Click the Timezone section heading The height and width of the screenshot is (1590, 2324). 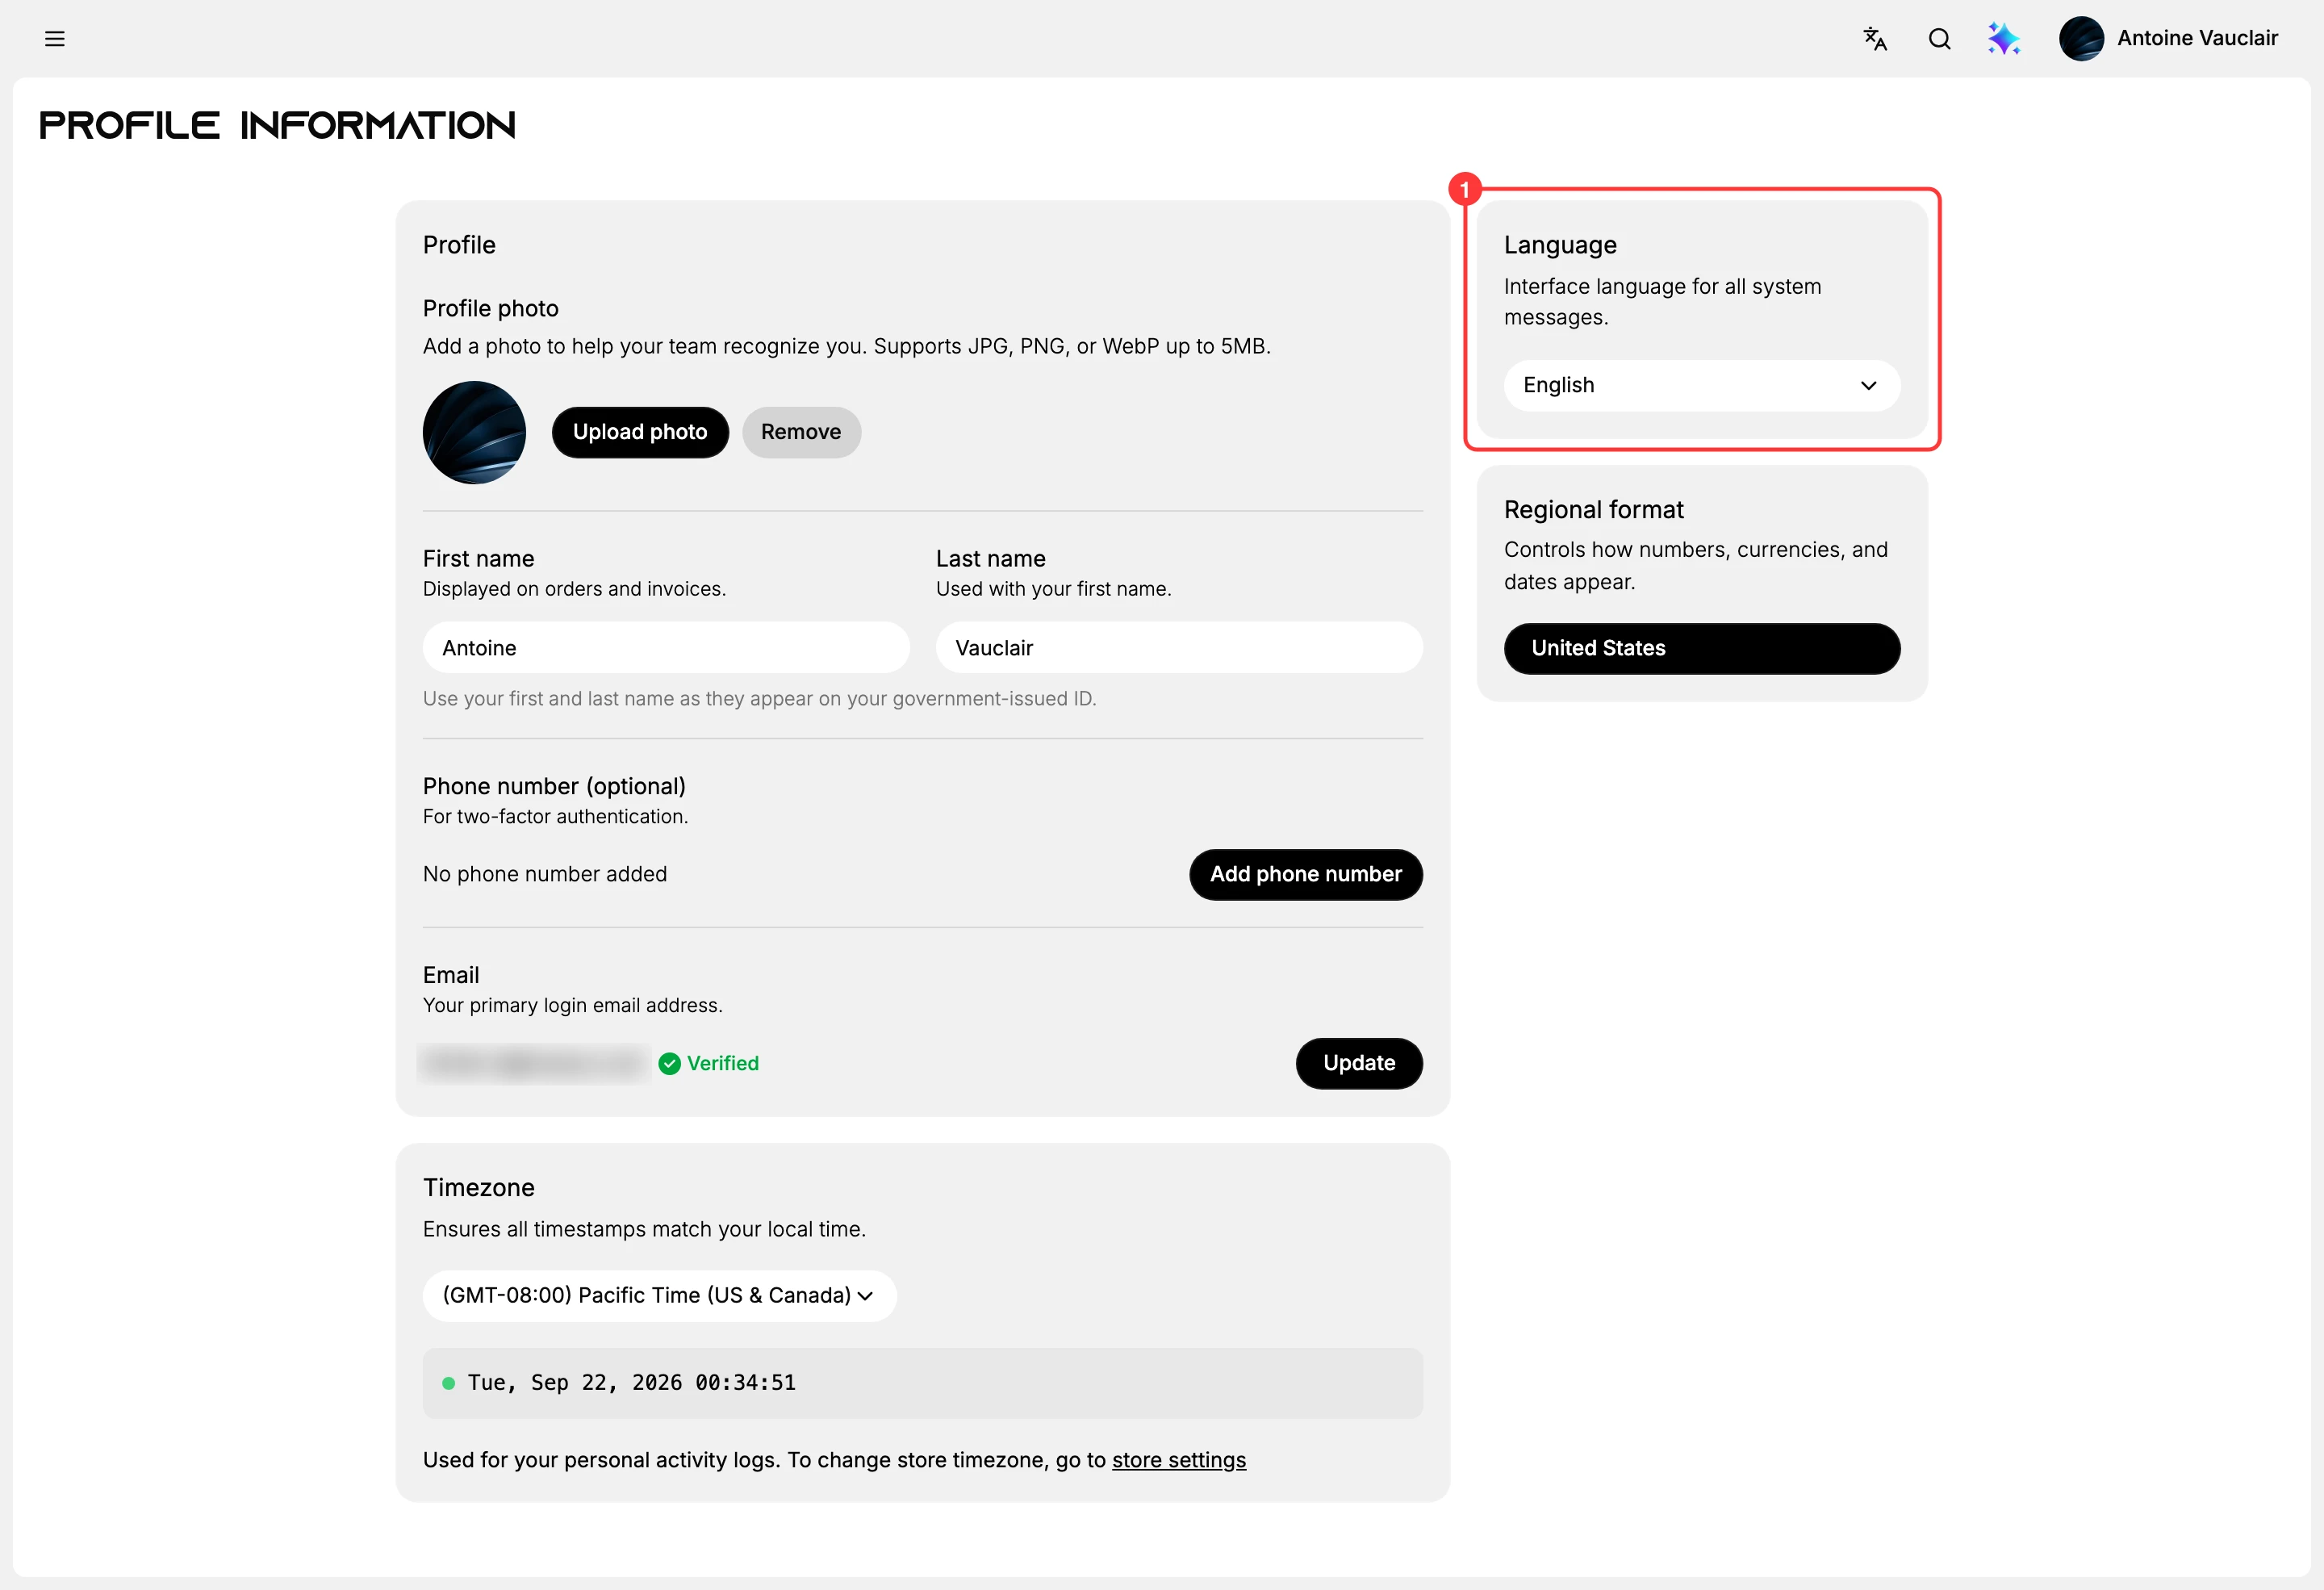[x=478, y=1188]
